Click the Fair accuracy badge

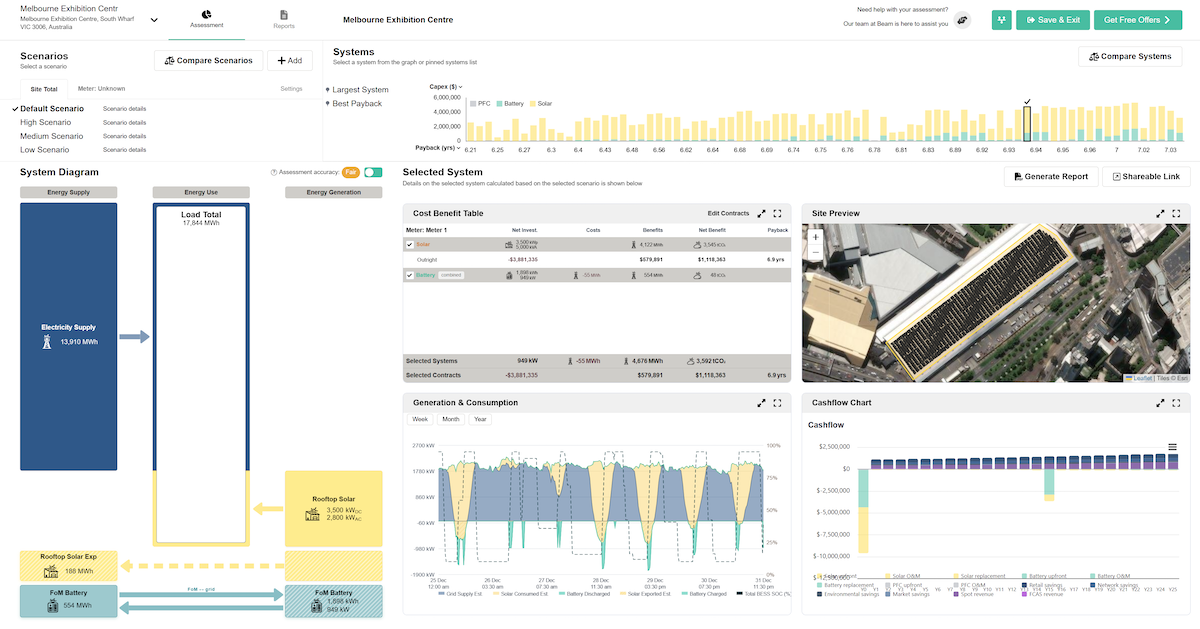pos(351,172)
